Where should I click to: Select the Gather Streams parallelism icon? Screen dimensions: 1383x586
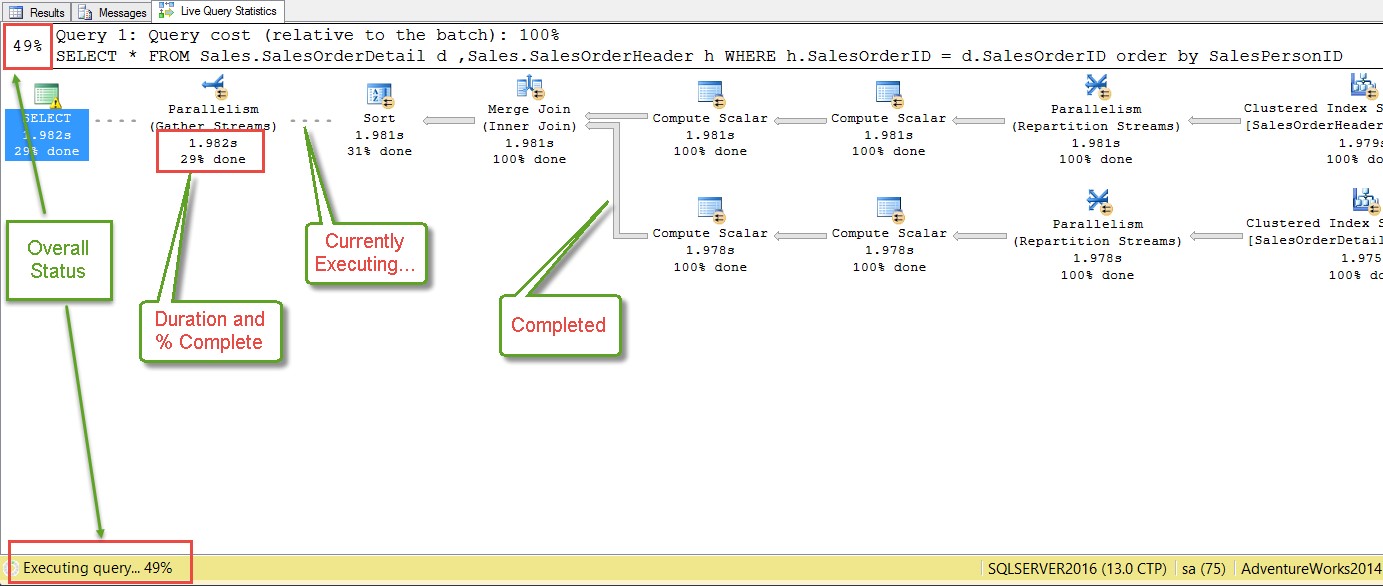(213, 88)
